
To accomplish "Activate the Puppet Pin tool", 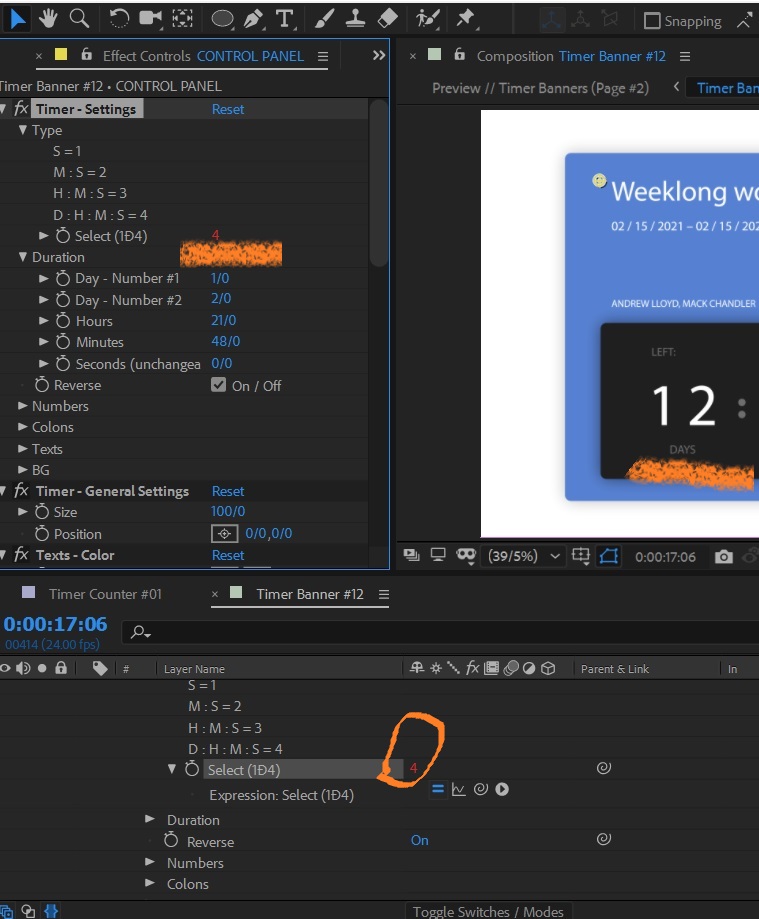I will tap(464, 18).
